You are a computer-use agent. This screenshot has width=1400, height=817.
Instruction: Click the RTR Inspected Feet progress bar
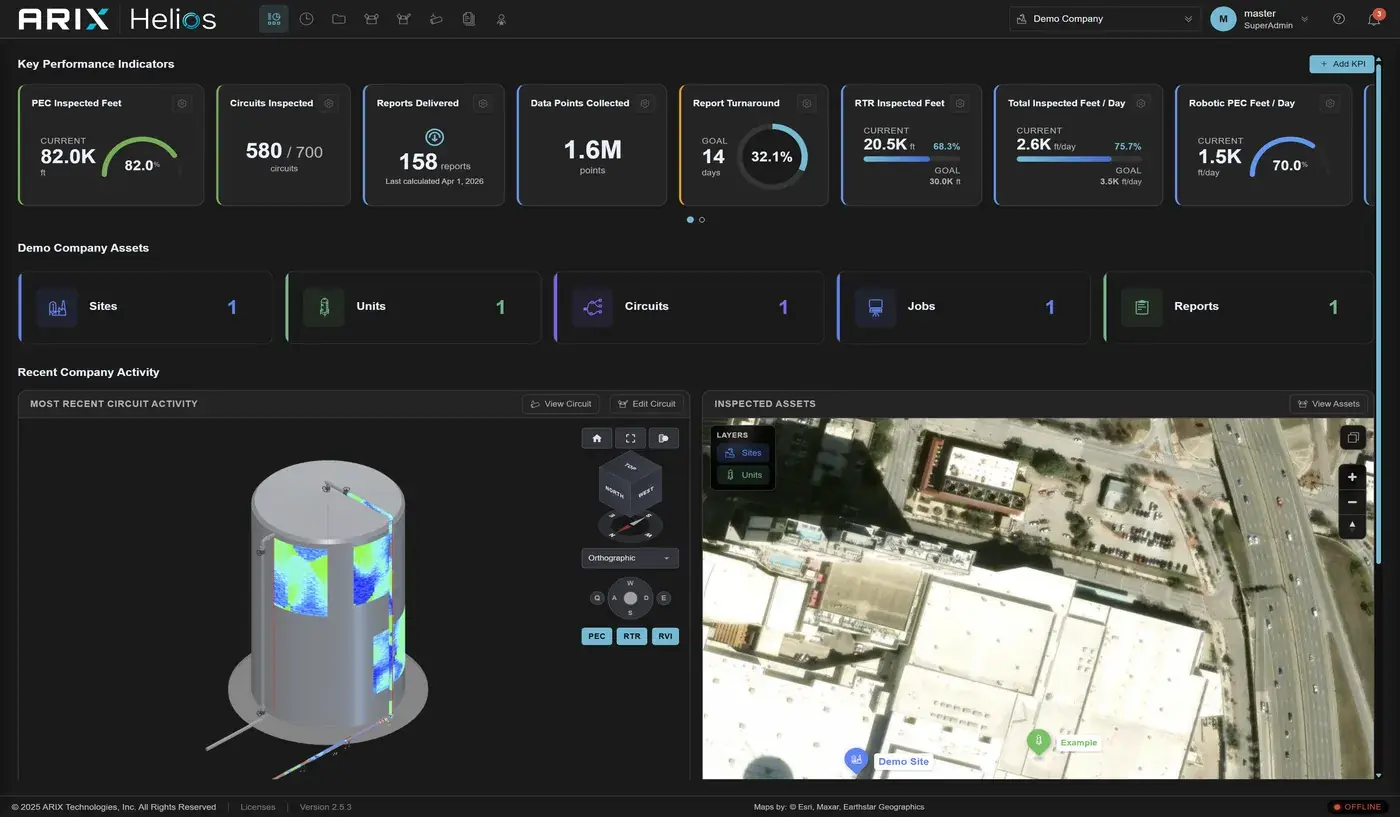(x=912, y=158)
